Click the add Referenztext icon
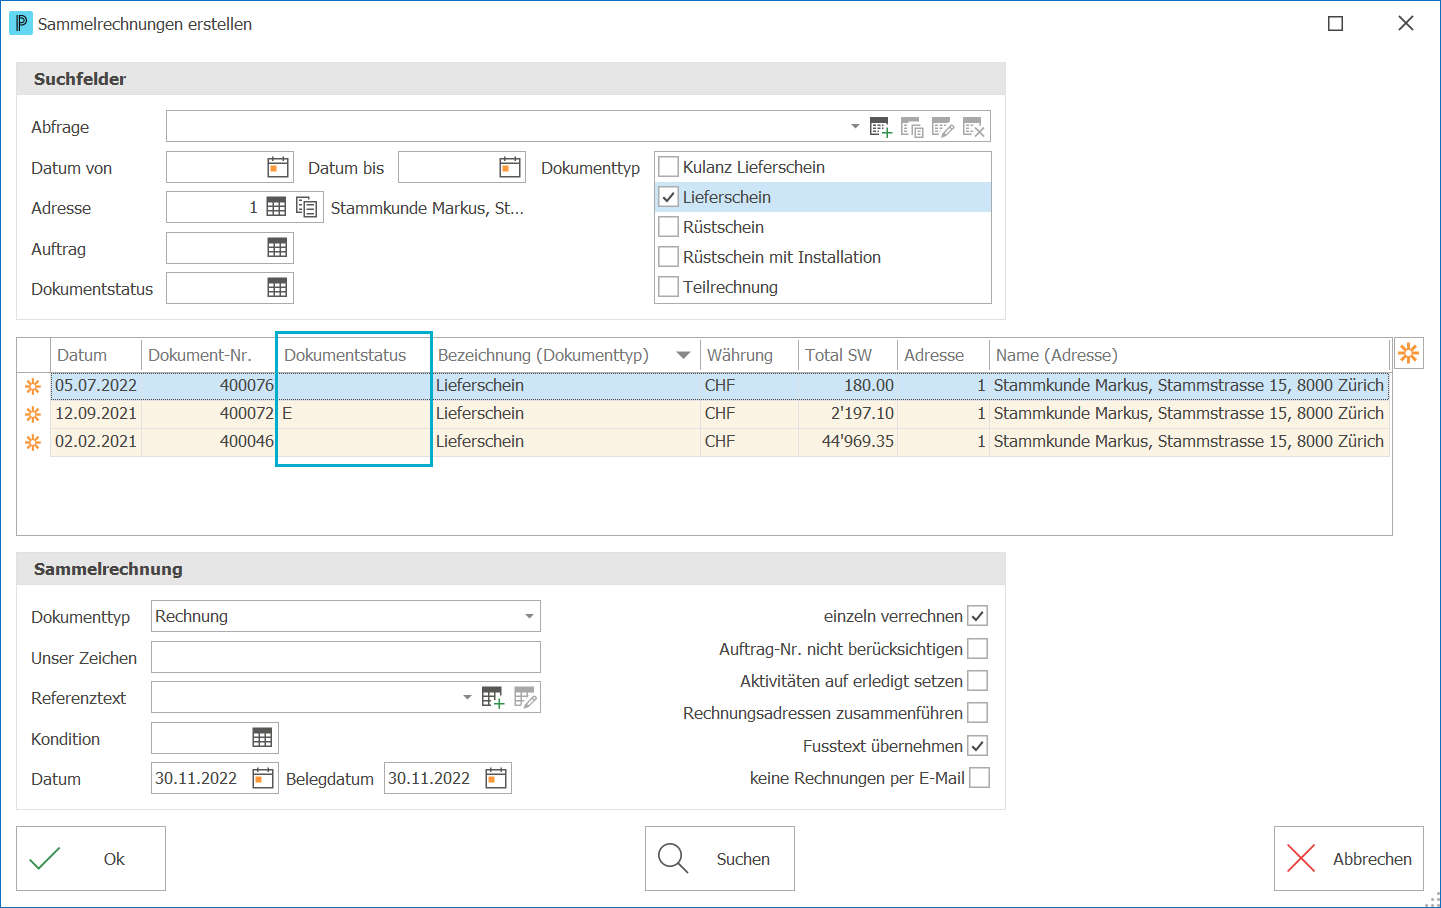The height and width of the screenshot is (908, 1441). click(493, 697)
